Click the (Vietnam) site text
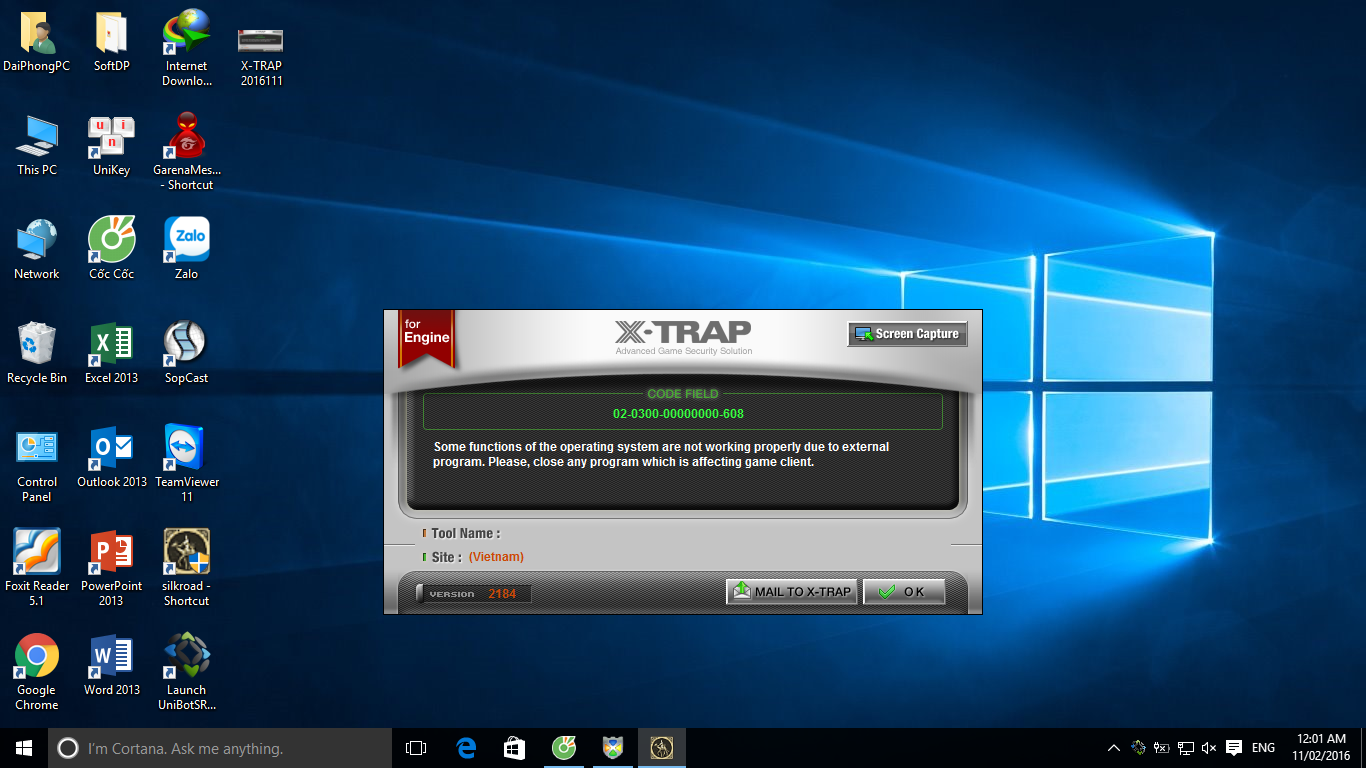Screen dimensions: 1366x768 pos(496,557)
